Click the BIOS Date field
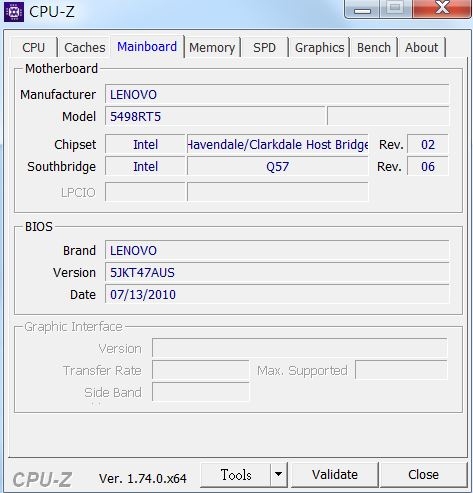Image resolution: width=473 pixels, height=493 pixels. 277,294
